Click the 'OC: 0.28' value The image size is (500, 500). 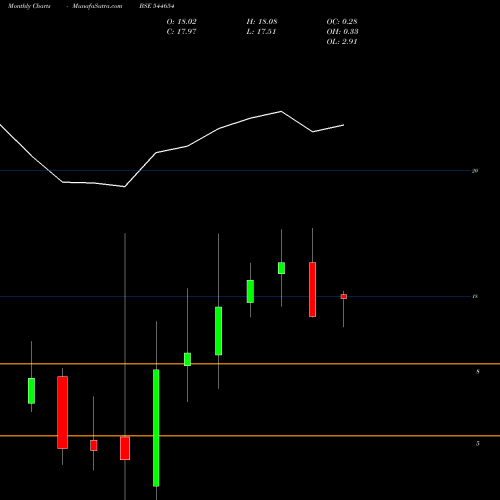point(342,22)
